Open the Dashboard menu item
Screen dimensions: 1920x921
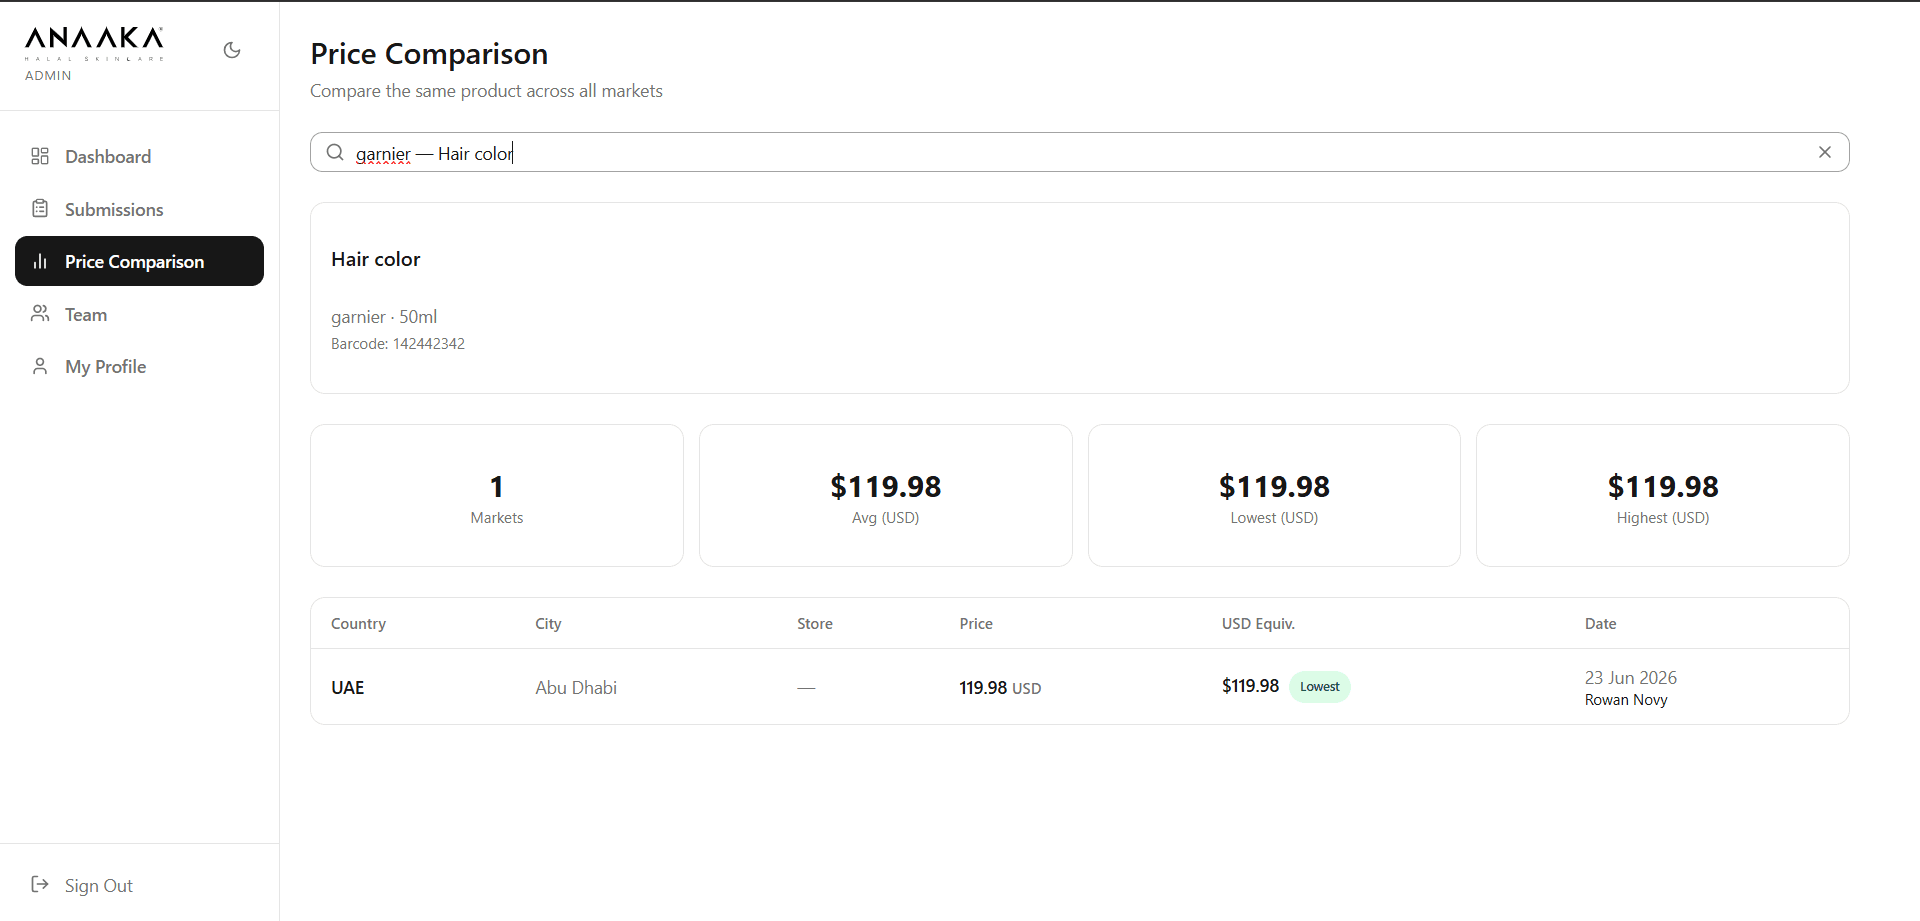coord(139,156)
